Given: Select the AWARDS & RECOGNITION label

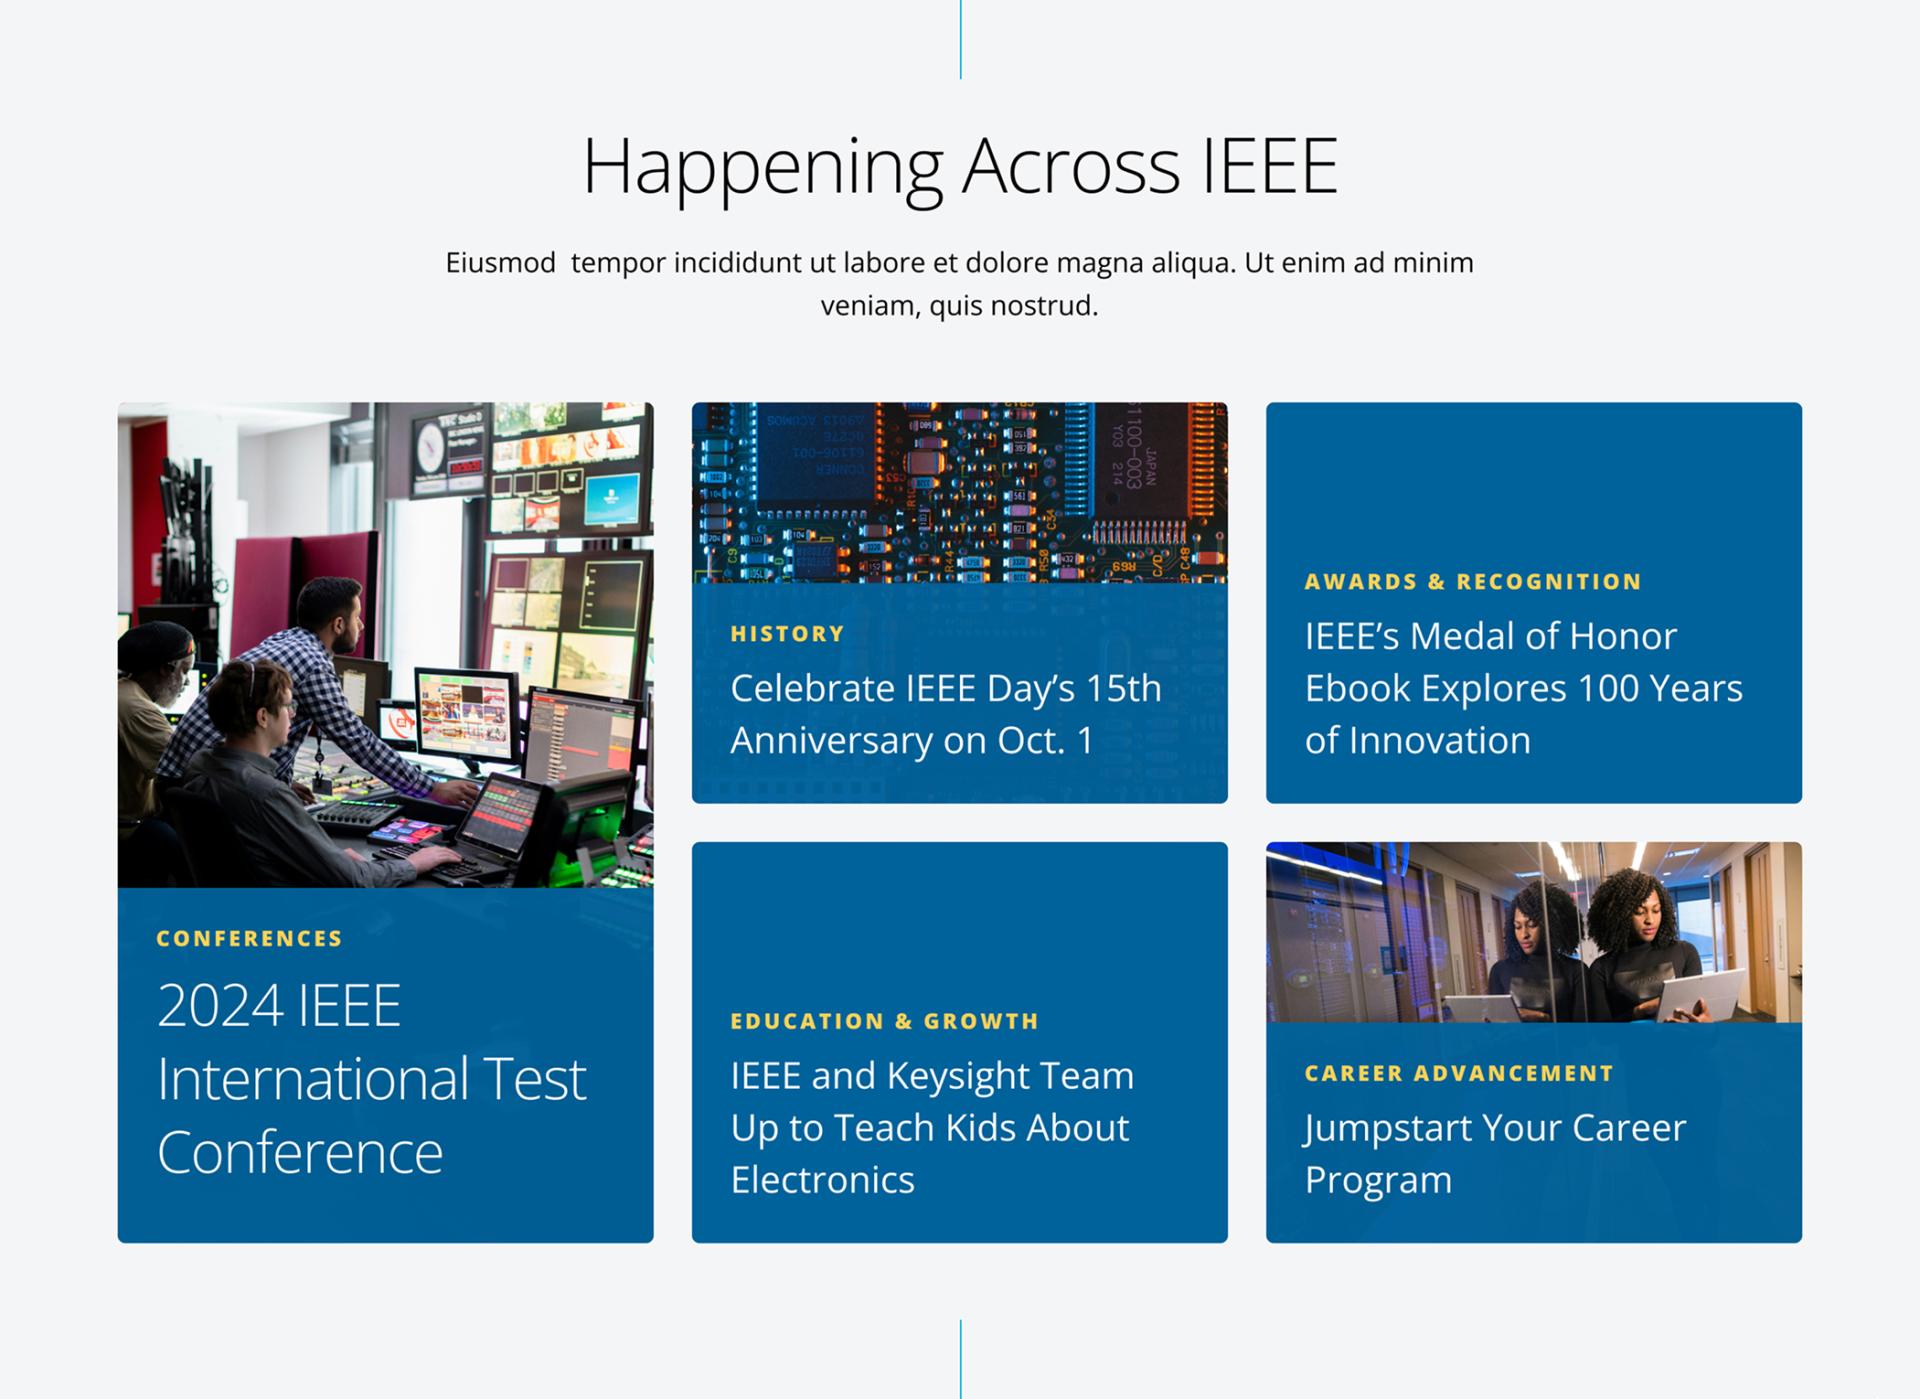Looking at the screenshot, I should 1472,581.
